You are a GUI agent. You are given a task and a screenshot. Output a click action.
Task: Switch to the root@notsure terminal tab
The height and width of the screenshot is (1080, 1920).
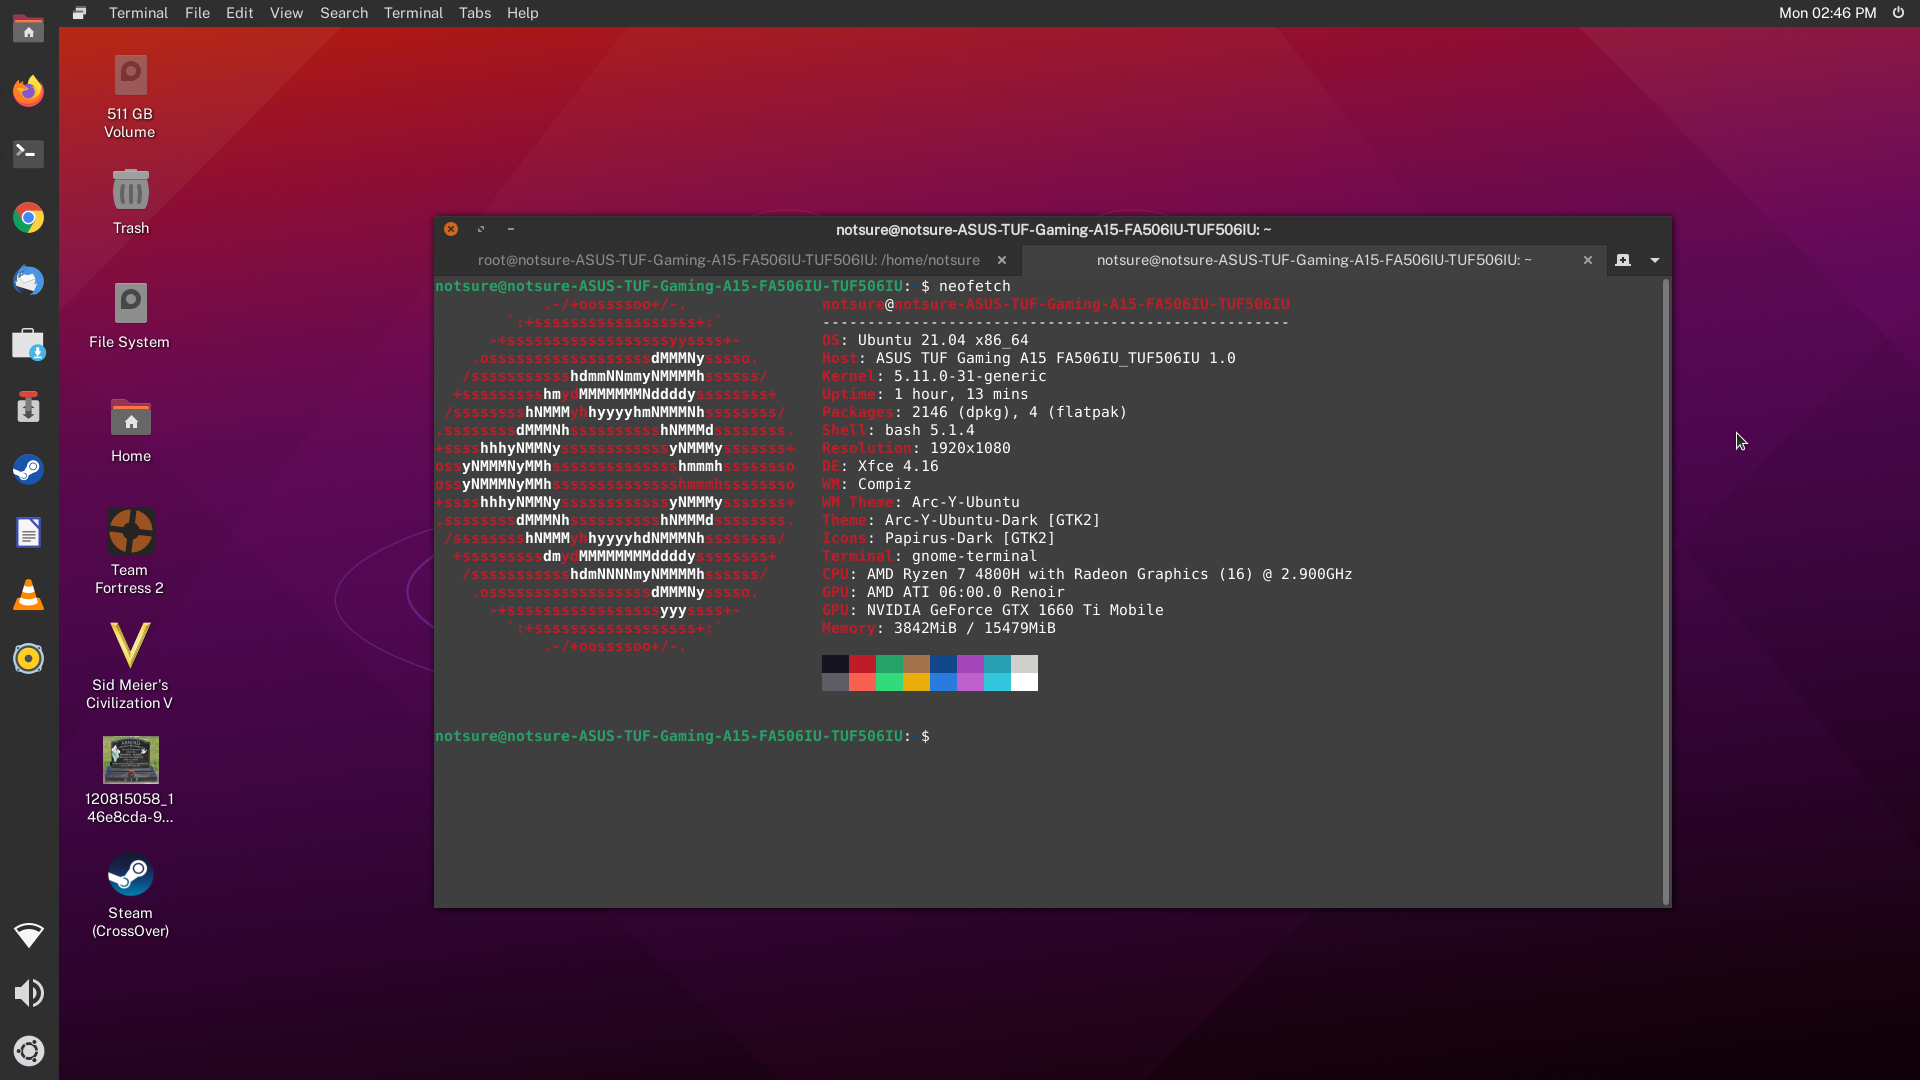pos(728,260)
